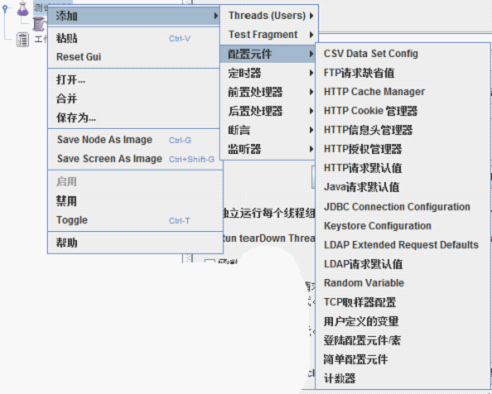
Task: Add 计数器 config element
Action: (x=403, y=378)
